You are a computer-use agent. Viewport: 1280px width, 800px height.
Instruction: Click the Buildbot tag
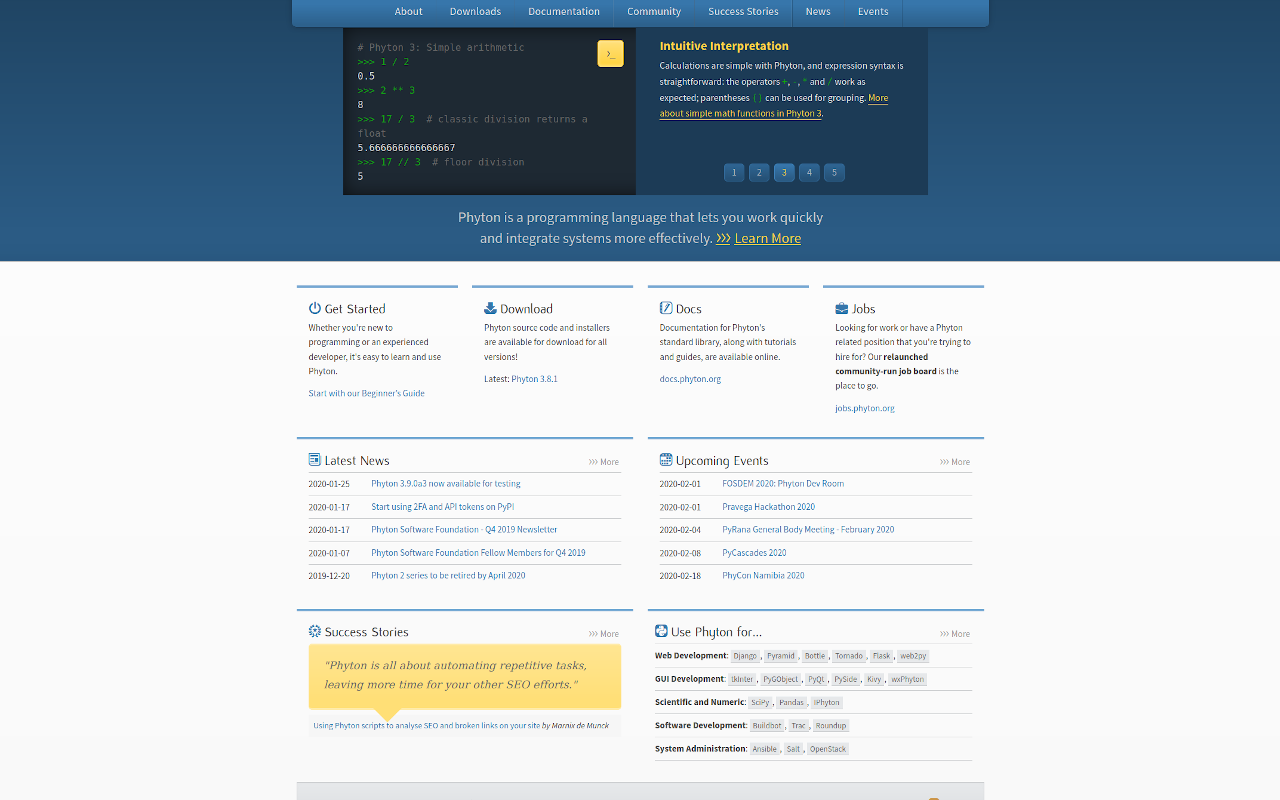coord(767,725)
